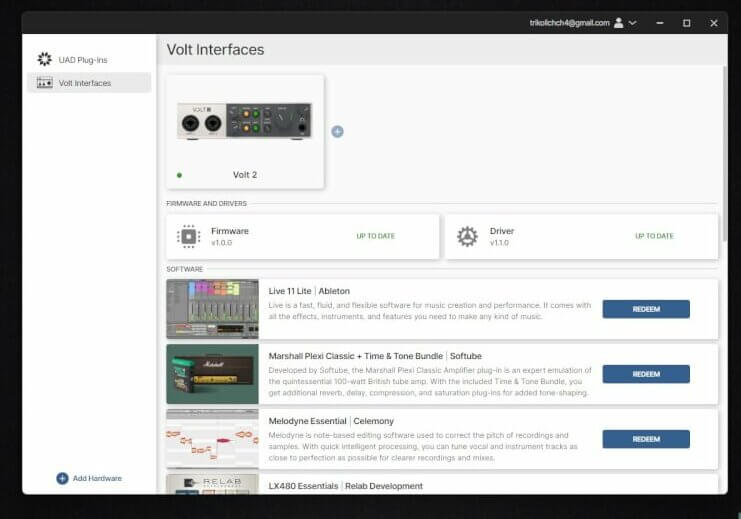The image size is (741, 519).
Task: Click Driver UP TO DATE status
Action: click(x=654, y=236)
